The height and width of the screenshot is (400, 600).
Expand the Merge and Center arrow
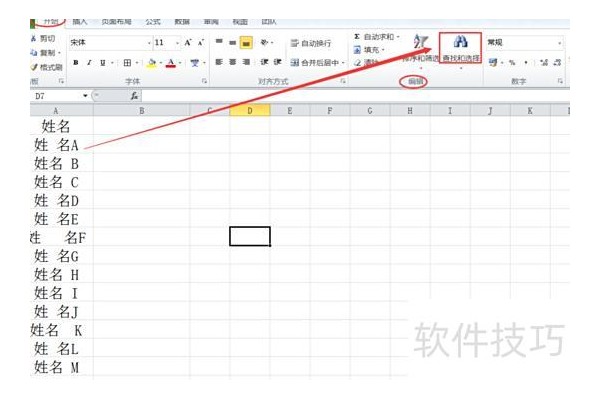pyautogui.click(x=343, y=63)
